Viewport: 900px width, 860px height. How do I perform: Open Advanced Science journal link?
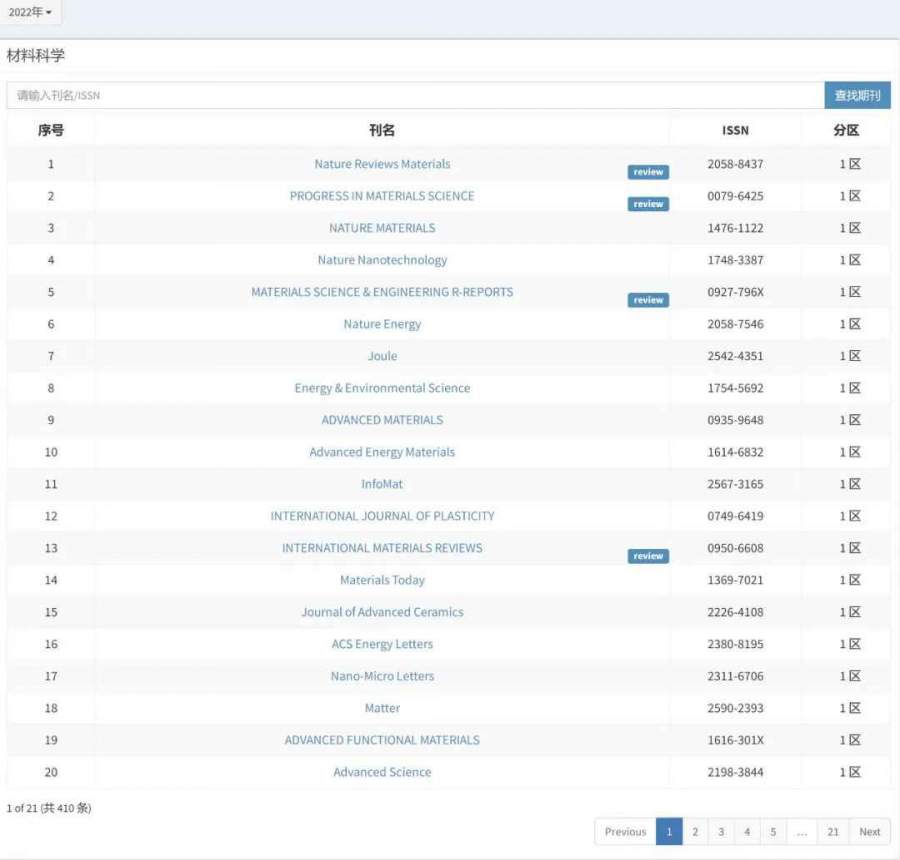382,773
